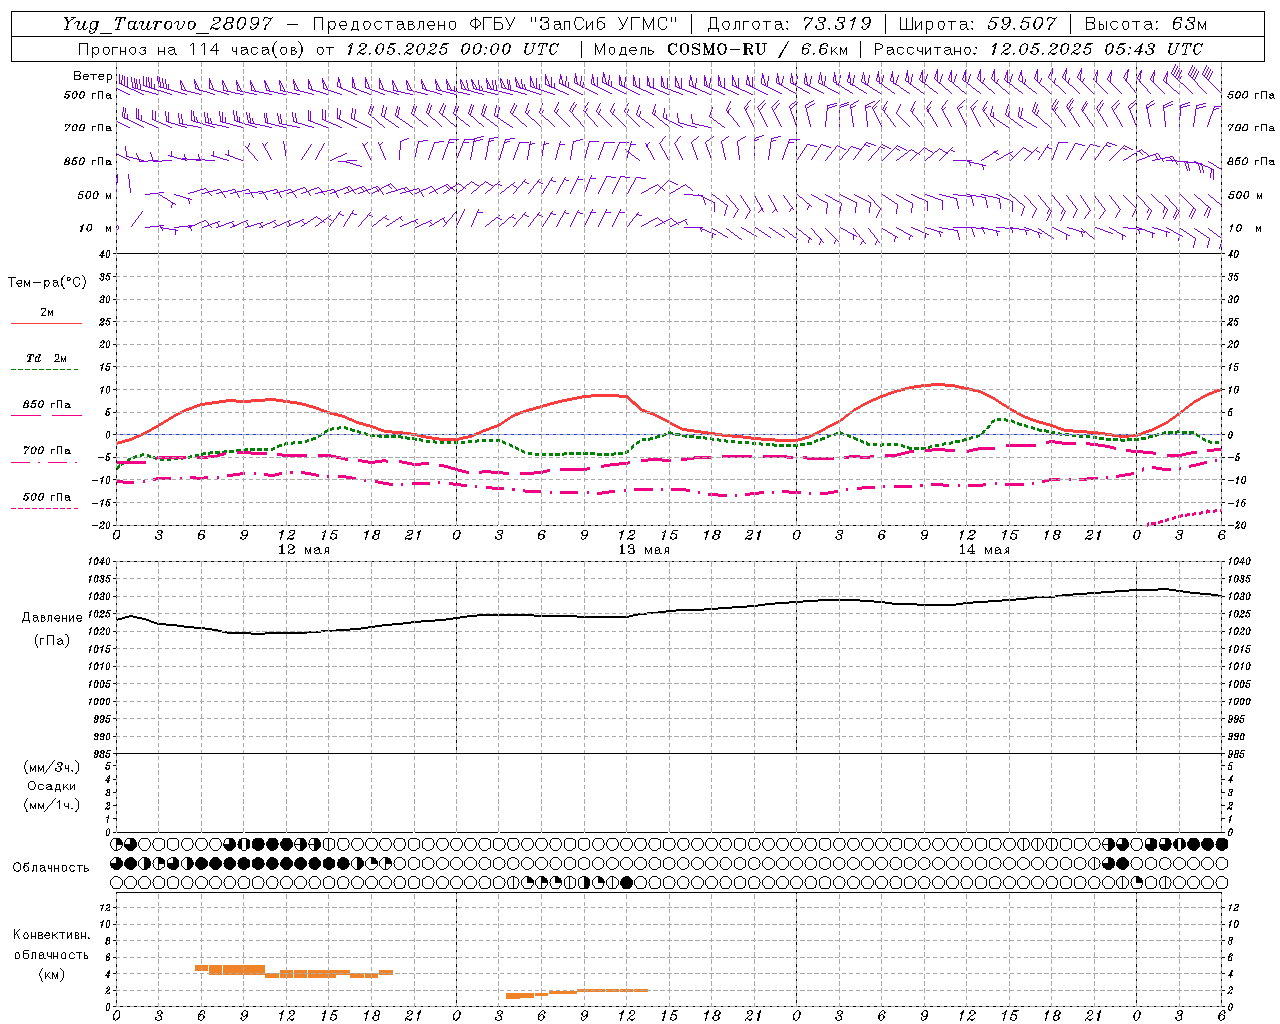Image resolution: width=1280 pixels, height=1024 pixels.
Task: Click the left 850 гПа wind level label
Action: 88,161
